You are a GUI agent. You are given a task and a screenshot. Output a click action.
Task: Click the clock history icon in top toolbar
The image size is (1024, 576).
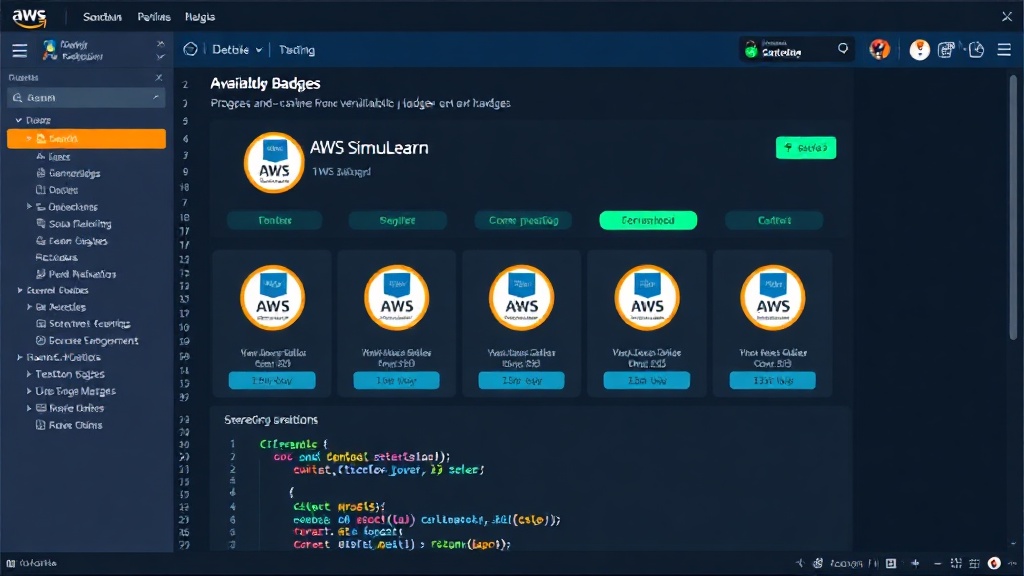pos(976,50)
